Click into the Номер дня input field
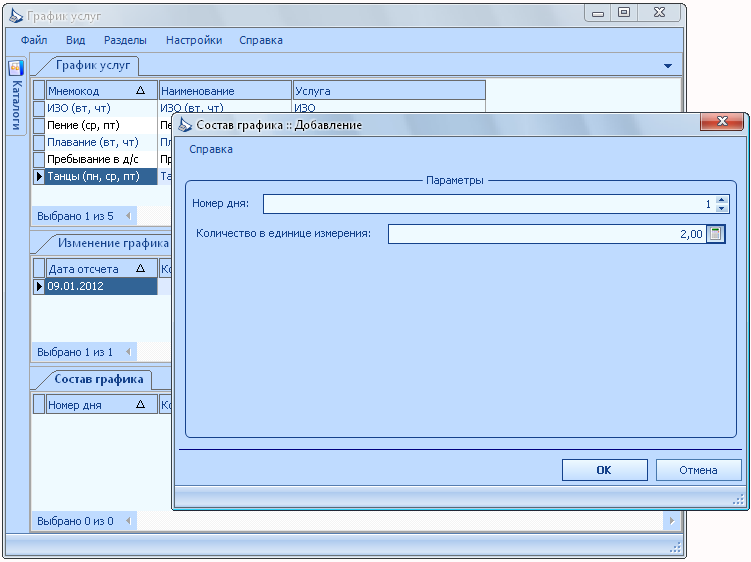 [489, 204]
